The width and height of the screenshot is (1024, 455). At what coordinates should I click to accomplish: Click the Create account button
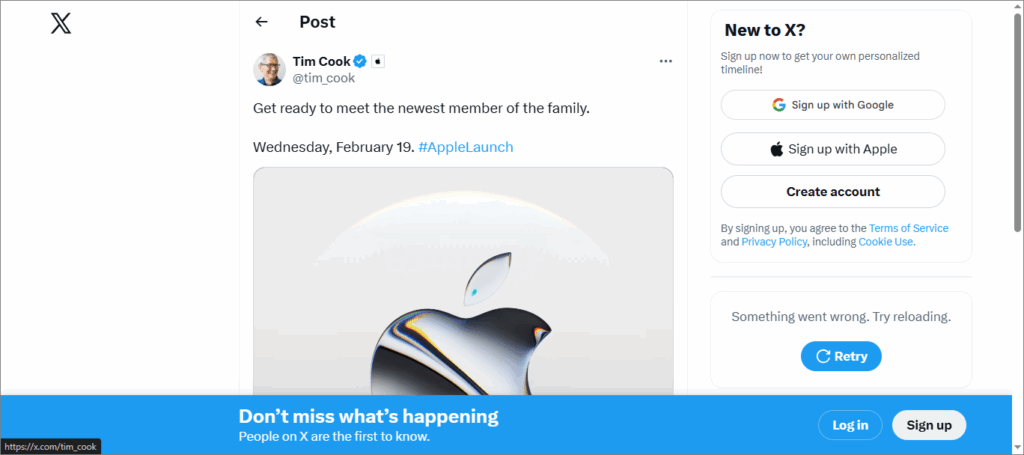[x=832, y=191]
